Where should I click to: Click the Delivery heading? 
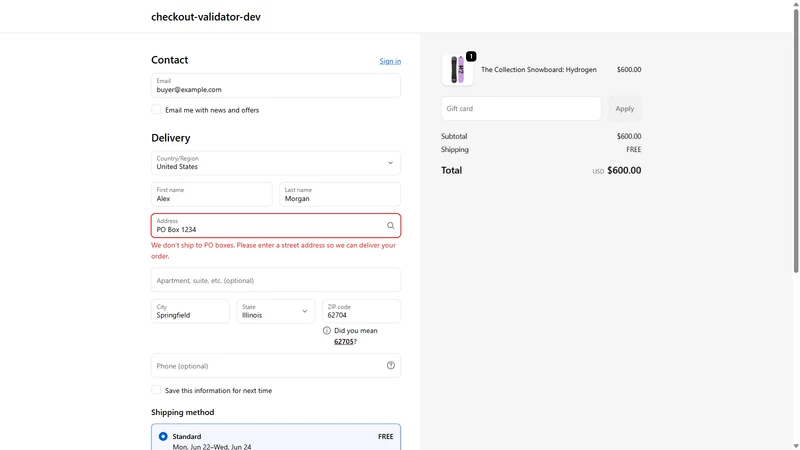pyautogui.click(x=170, y=138)
